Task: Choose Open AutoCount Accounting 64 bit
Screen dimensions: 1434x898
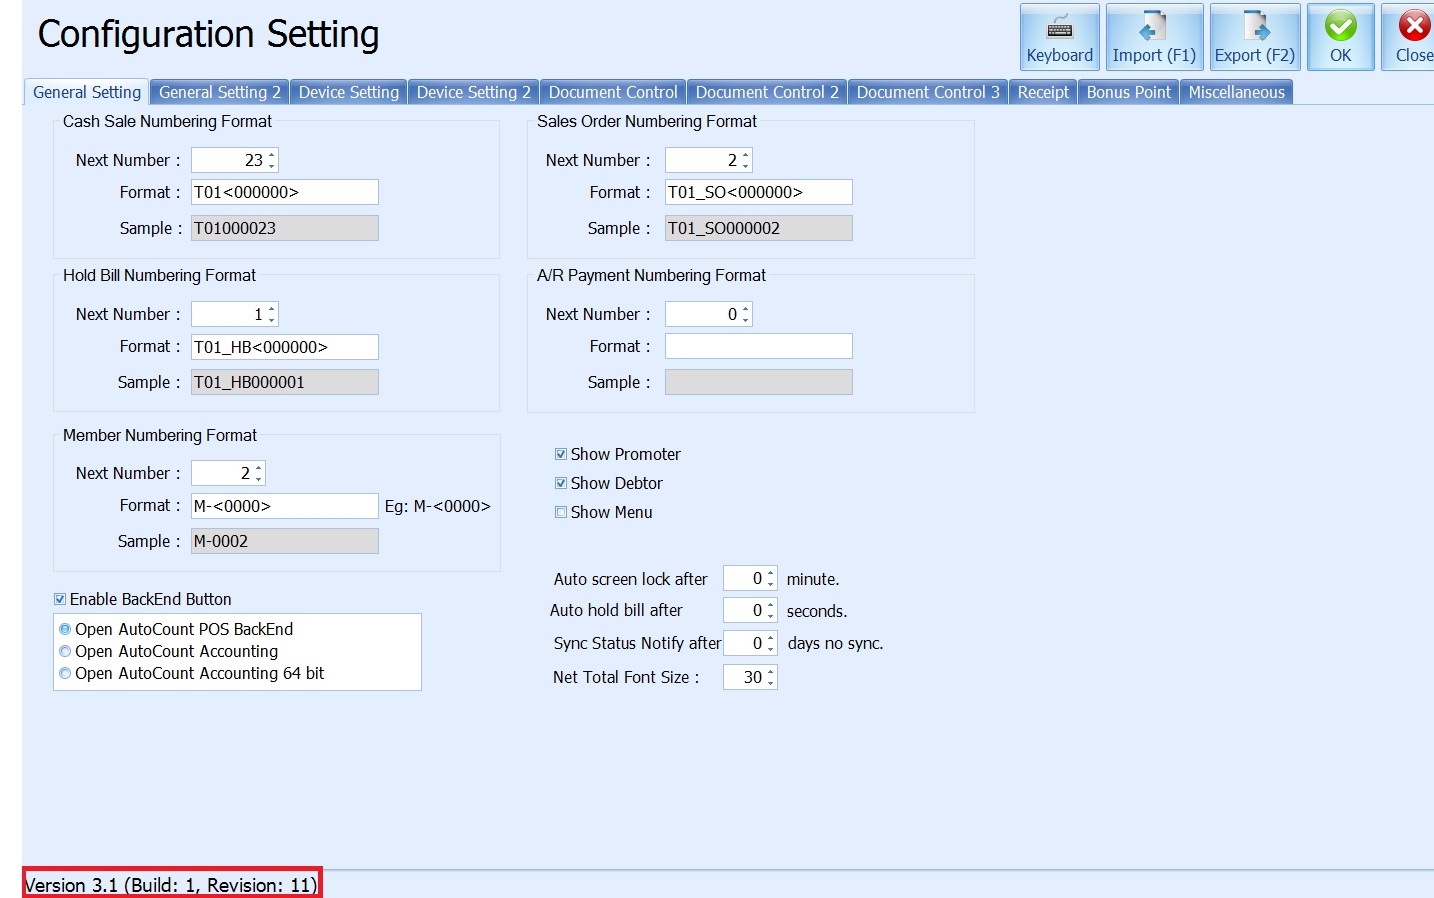Action: 66,674
